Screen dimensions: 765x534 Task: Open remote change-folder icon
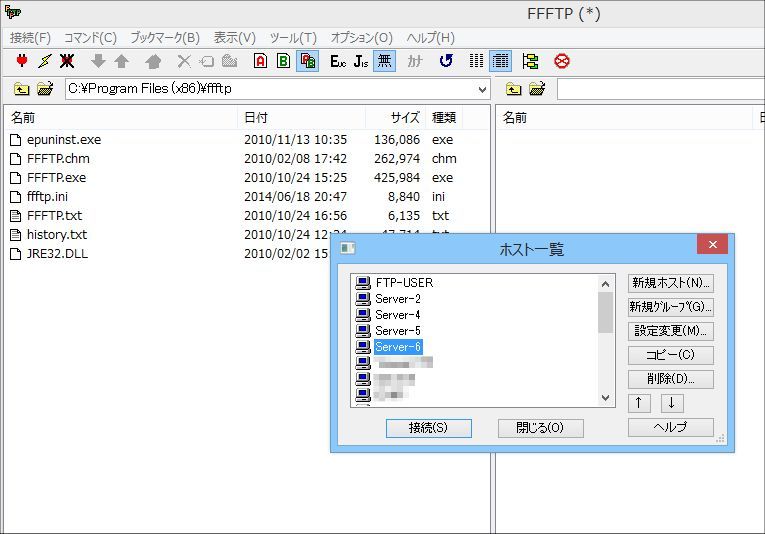pos(537,89)
